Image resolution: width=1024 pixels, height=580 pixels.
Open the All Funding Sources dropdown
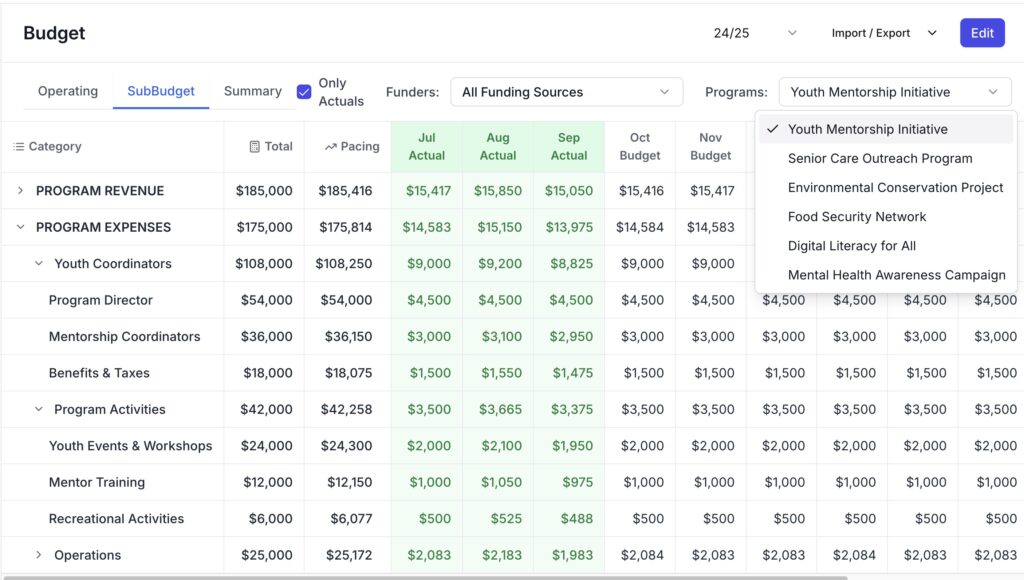coord(566,92)
